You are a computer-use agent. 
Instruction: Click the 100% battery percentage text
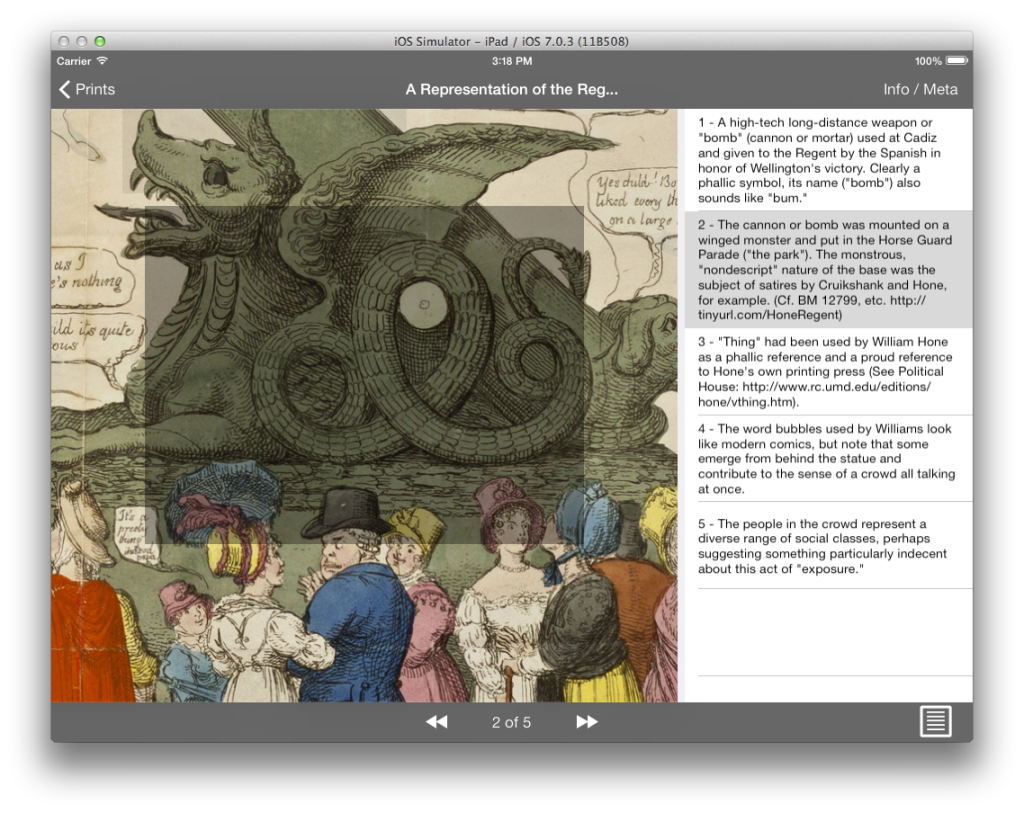click(928, 61)
